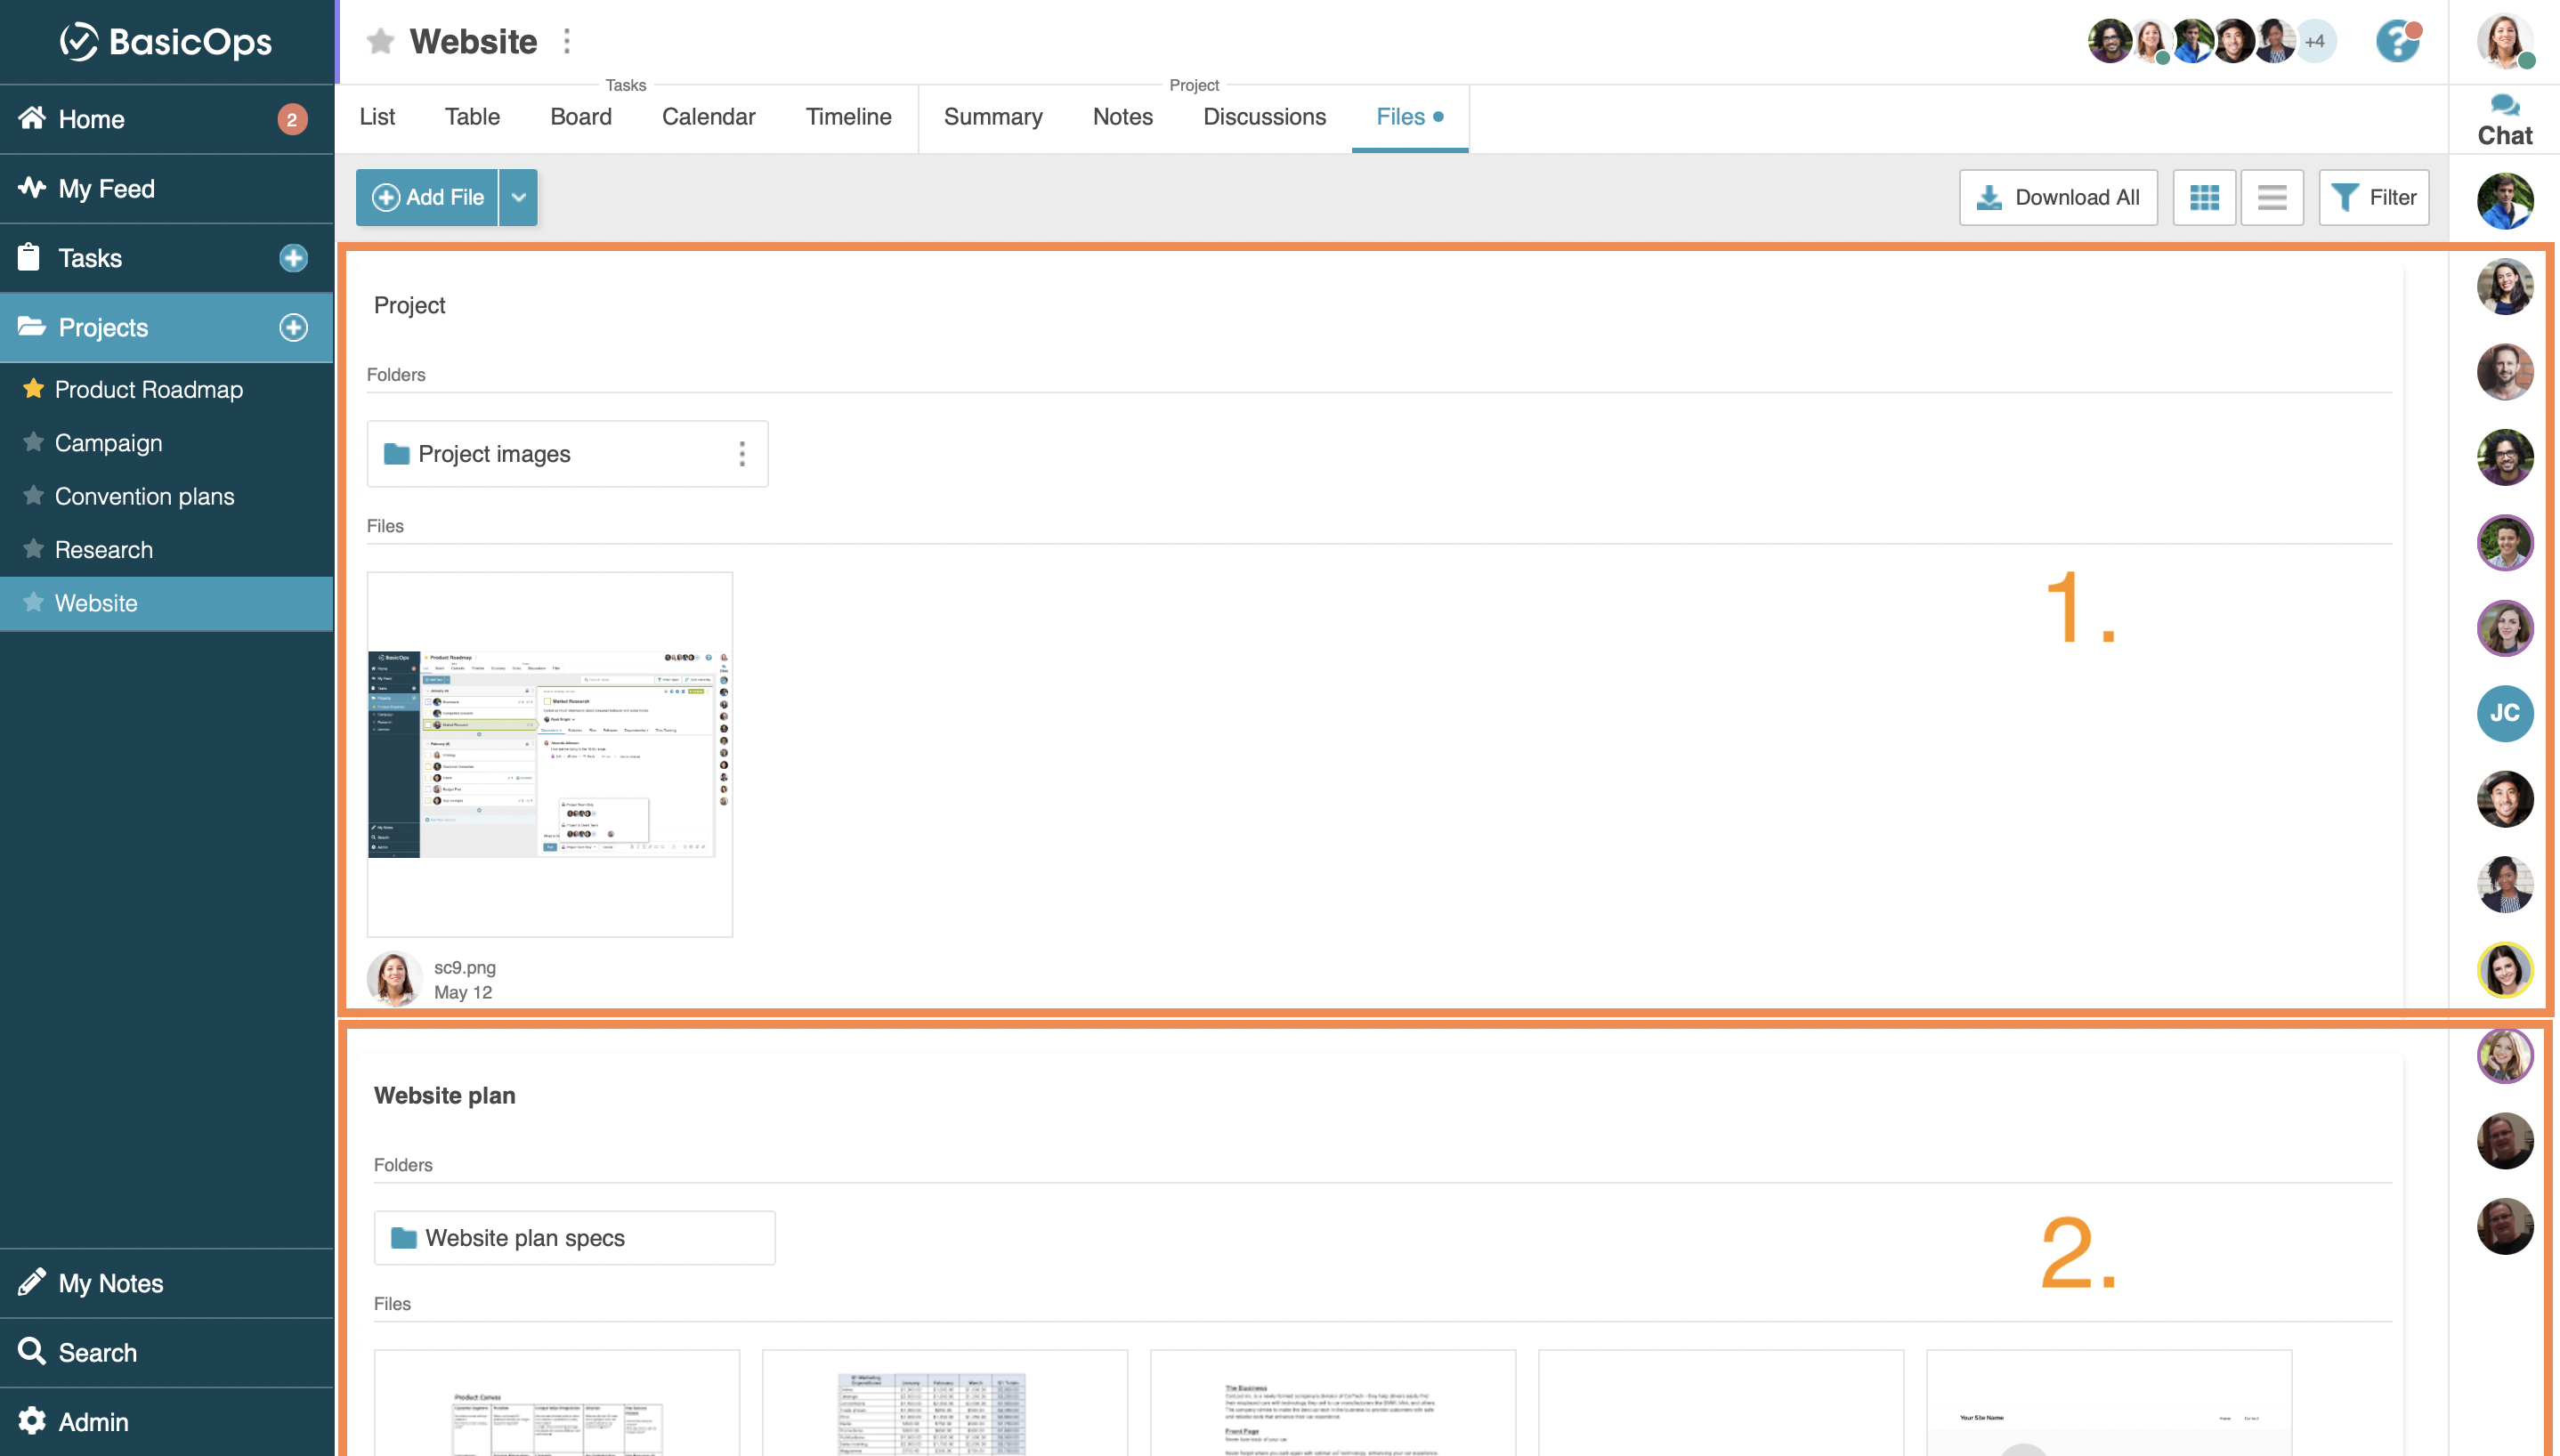The width and height of the screenshot is (2560, 1456).
Task: Open My Feed in sidebar
Action: (x=166, y=189)
